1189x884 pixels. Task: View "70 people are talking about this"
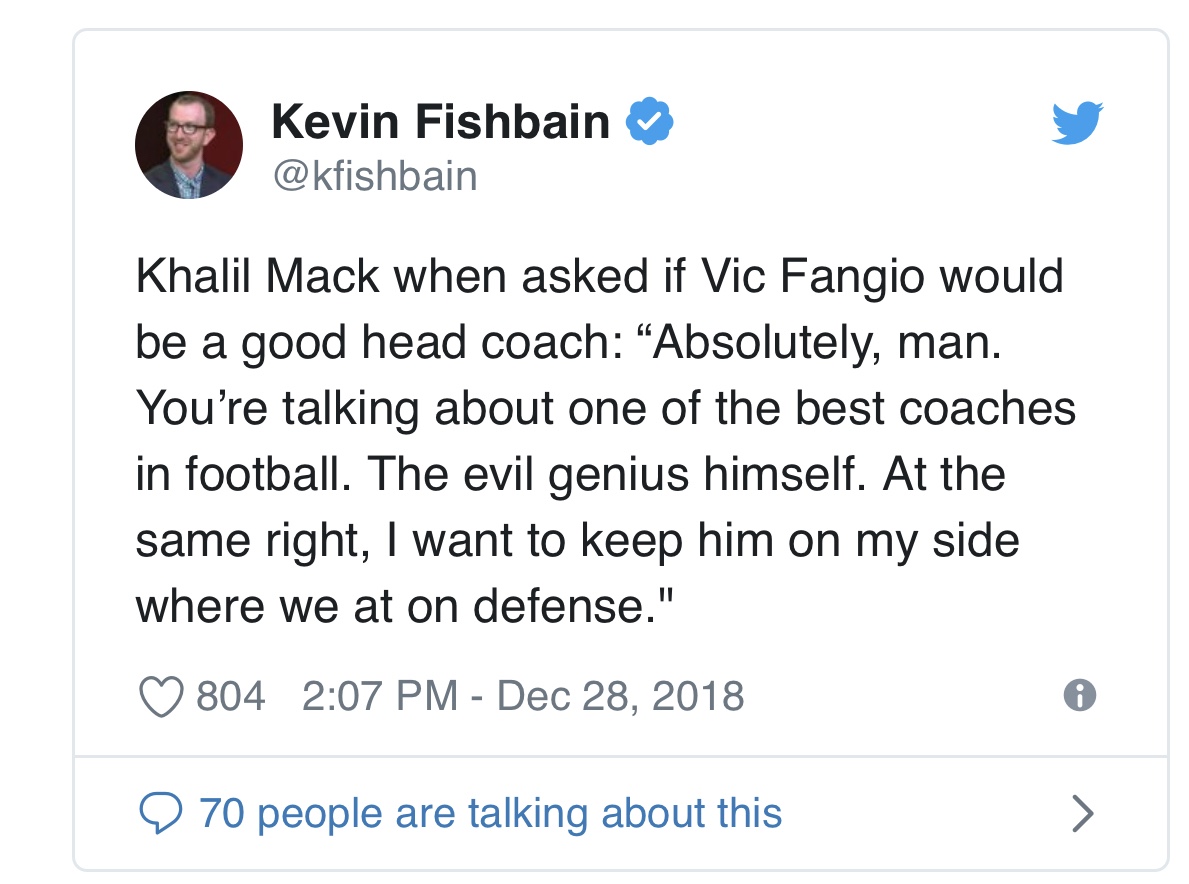coord(491,813)
